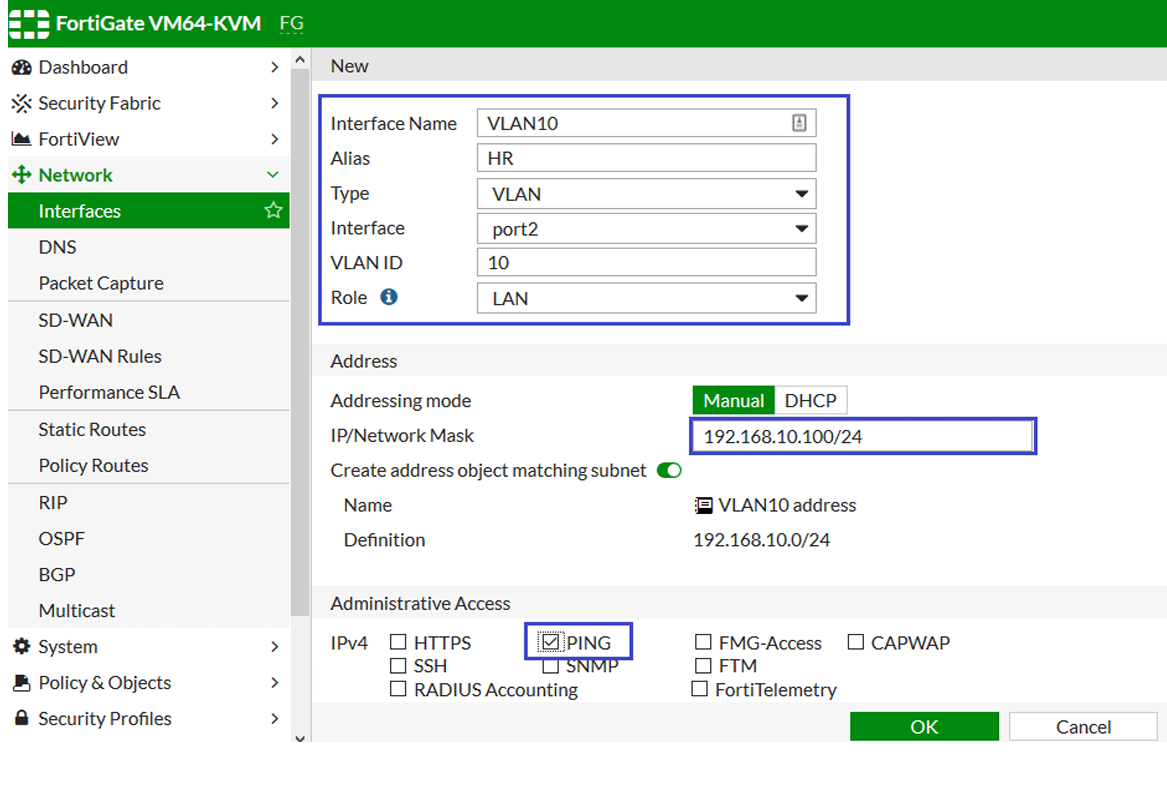This screenshot has height=796, width=1167.
Task: Expand the System menu chevron
Action: click(274, 646)
